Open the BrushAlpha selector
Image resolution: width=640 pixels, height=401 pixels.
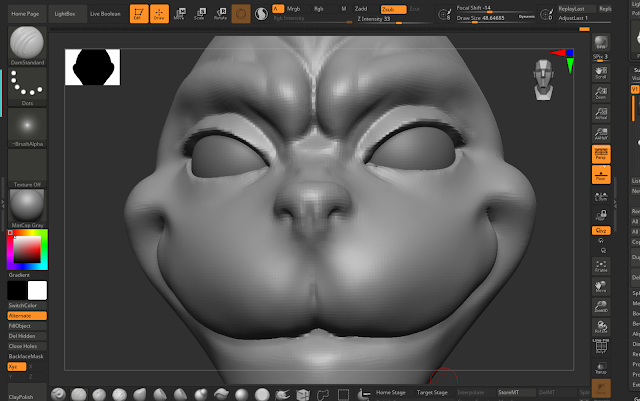click(x=27, y=128)
